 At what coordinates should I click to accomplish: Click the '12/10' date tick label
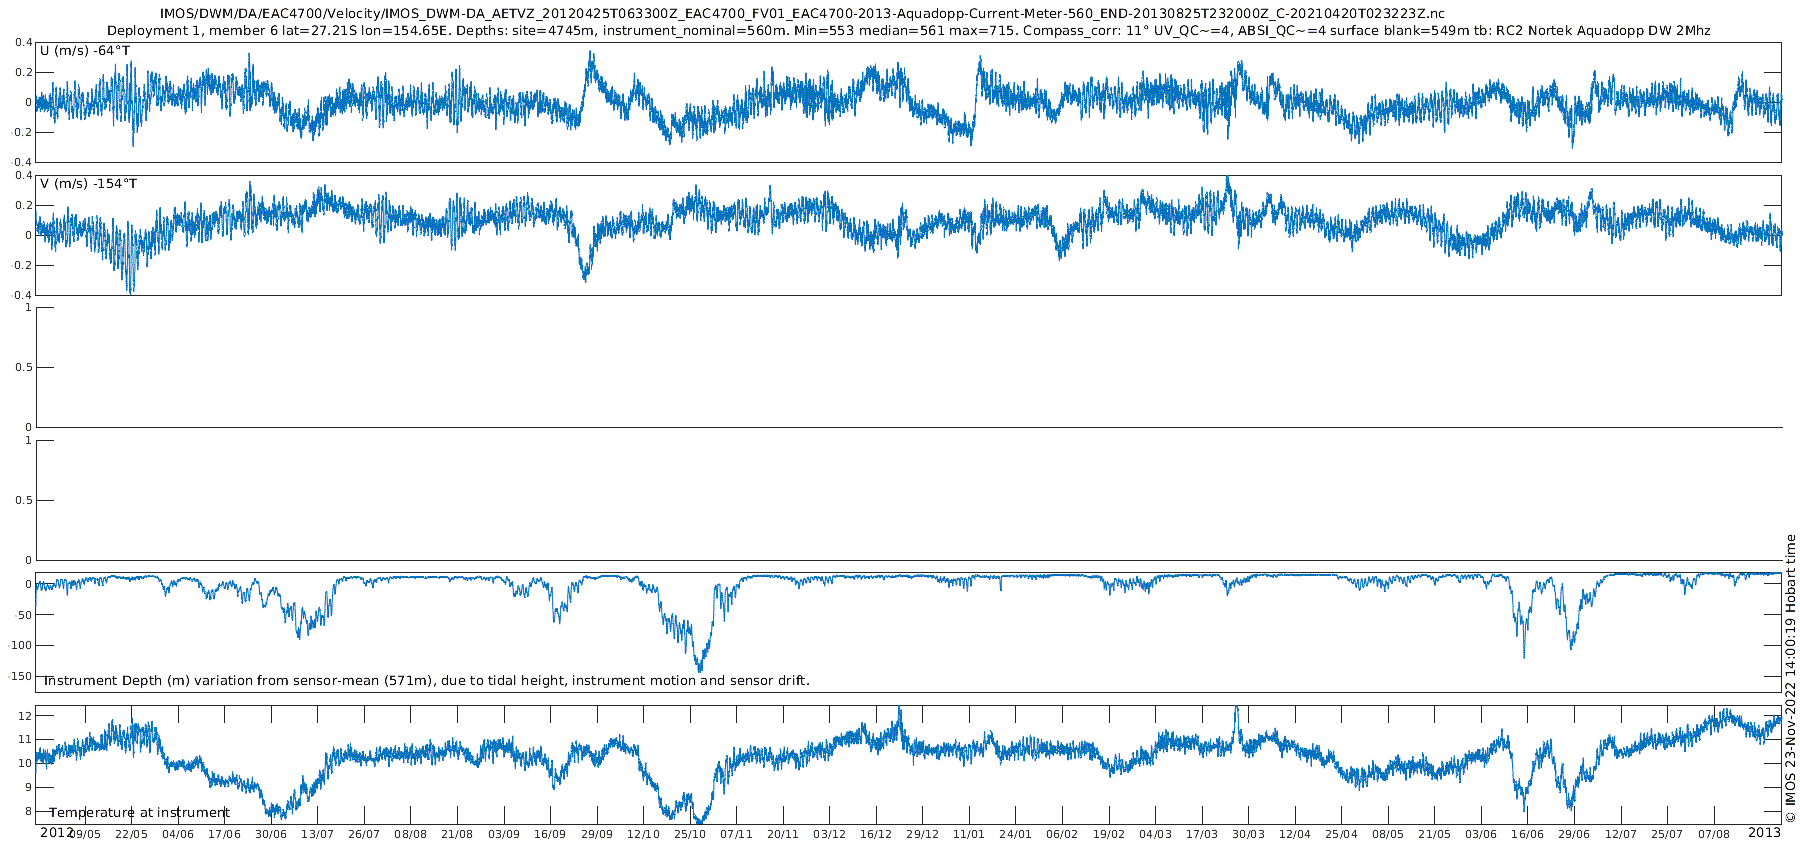643,834
